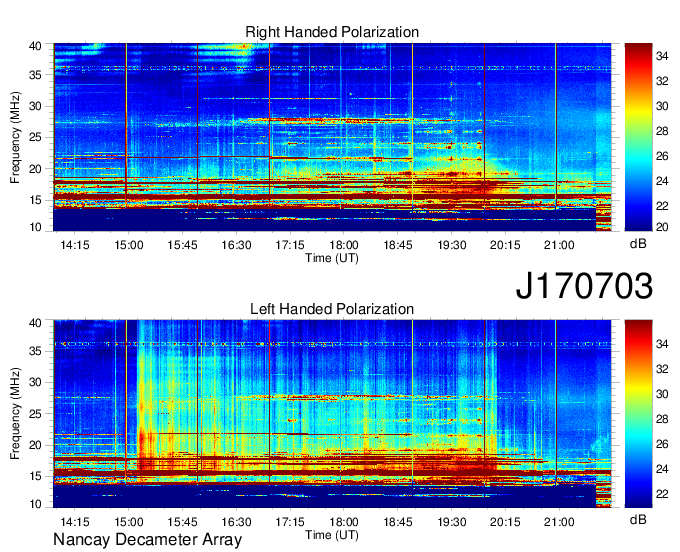Click the 40 MHz frequency tick of the bottom plot

point(36,323)
